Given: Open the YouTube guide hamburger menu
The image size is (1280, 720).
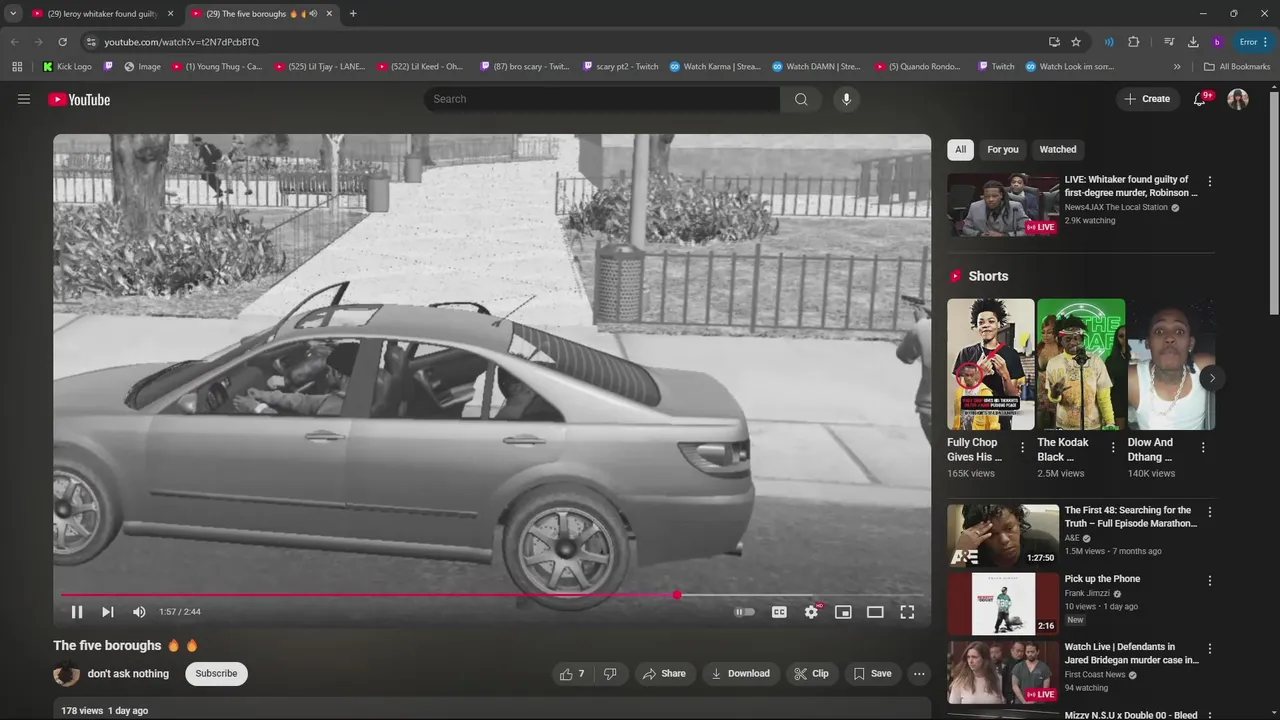Looking at the screenshot, I should 24,99.
